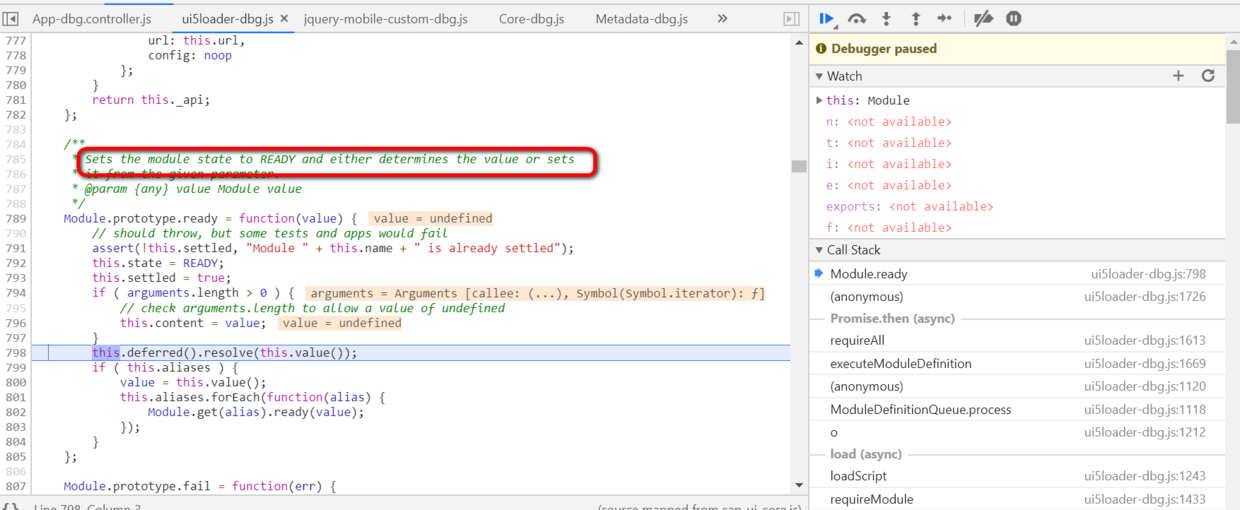The image size is (1240, 510).
Task: Open ui5loader-dbg.js:1118 source link
Action: click(1145, 410)
